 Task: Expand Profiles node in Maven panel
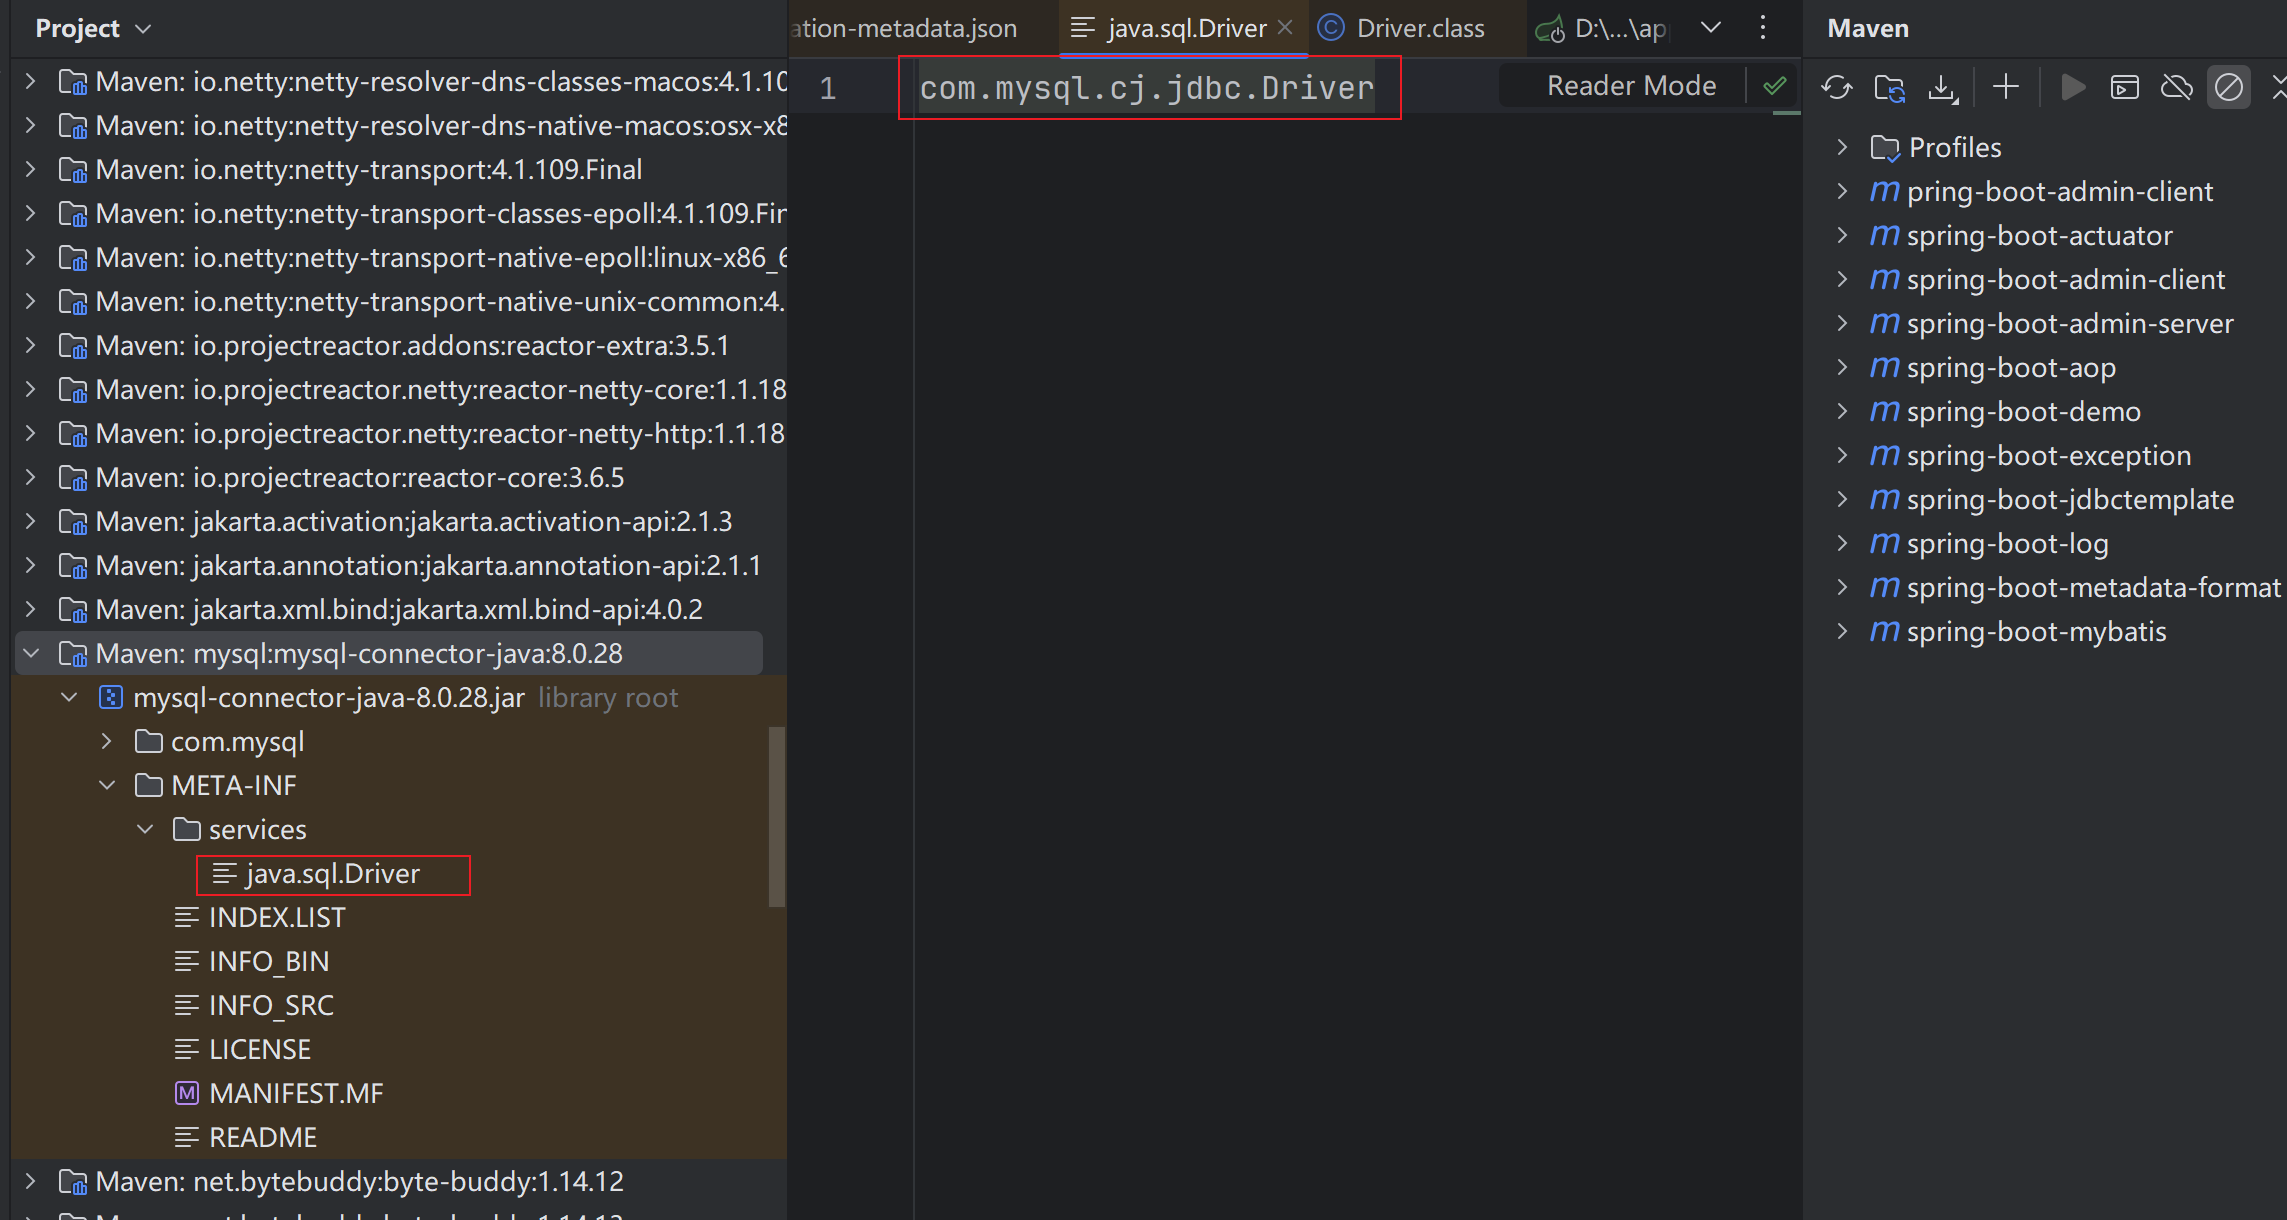click(x=1843, y=147)
